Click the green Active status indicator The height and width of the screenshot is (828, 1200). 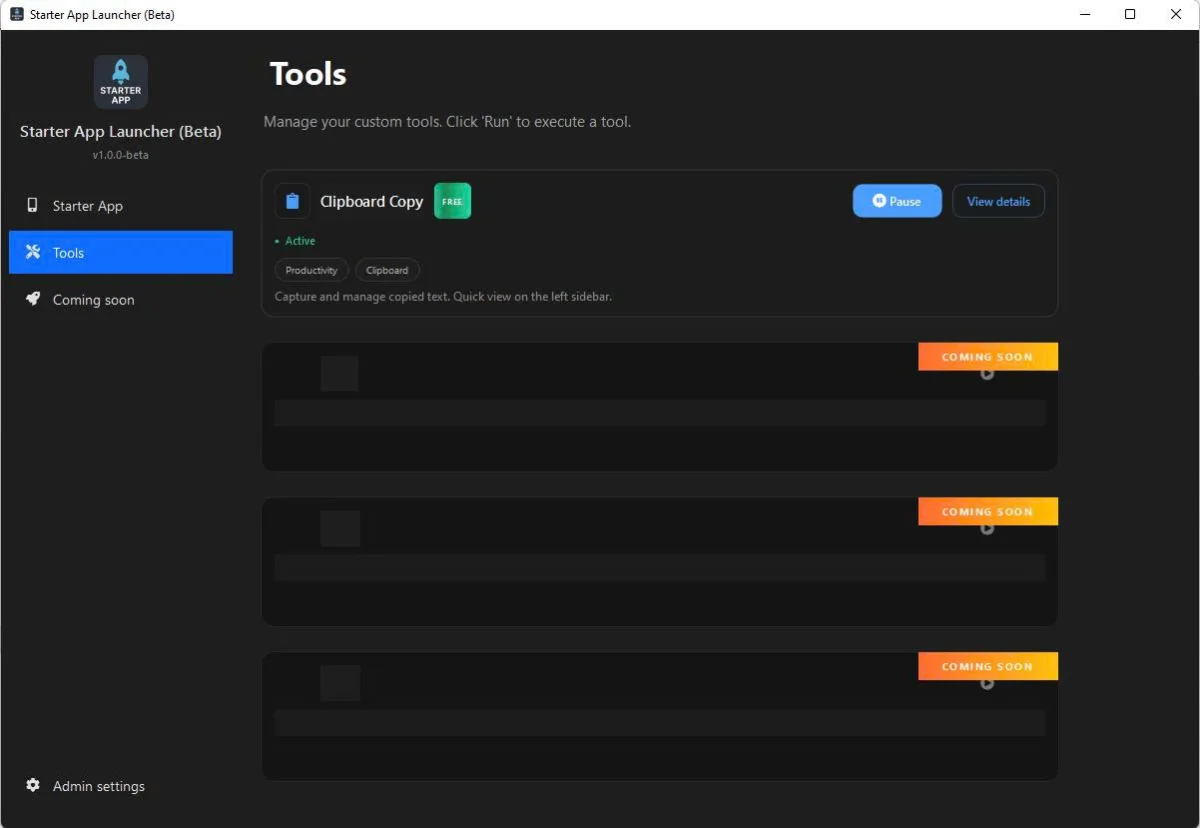click(x=294, y=241)
